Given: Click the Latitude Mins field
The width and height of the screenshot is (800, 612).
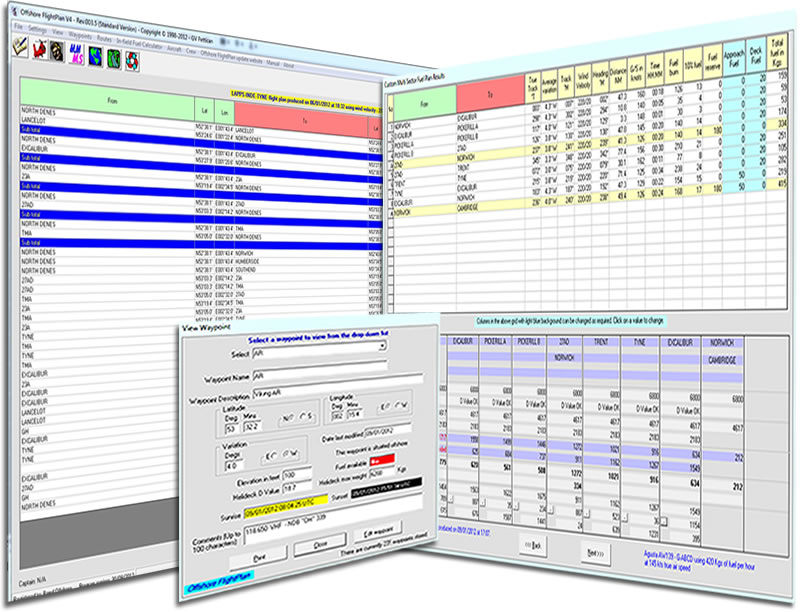Looking at the screenshot, I should coord(253,426).
